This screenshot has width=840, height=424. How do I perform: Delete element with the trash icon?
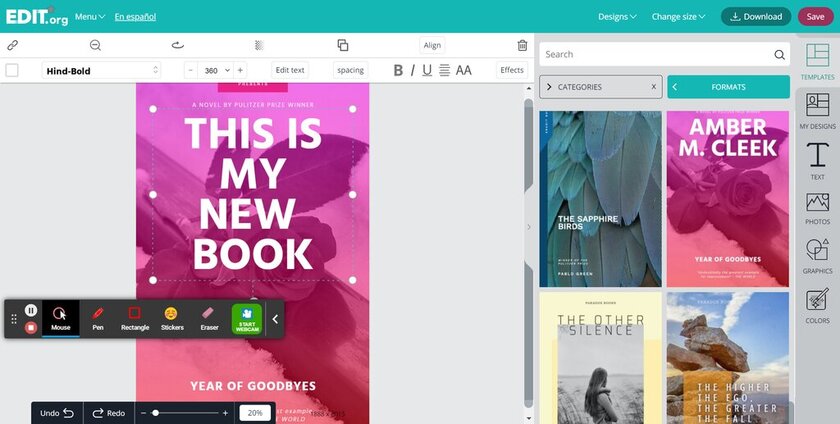pos(522,45)
